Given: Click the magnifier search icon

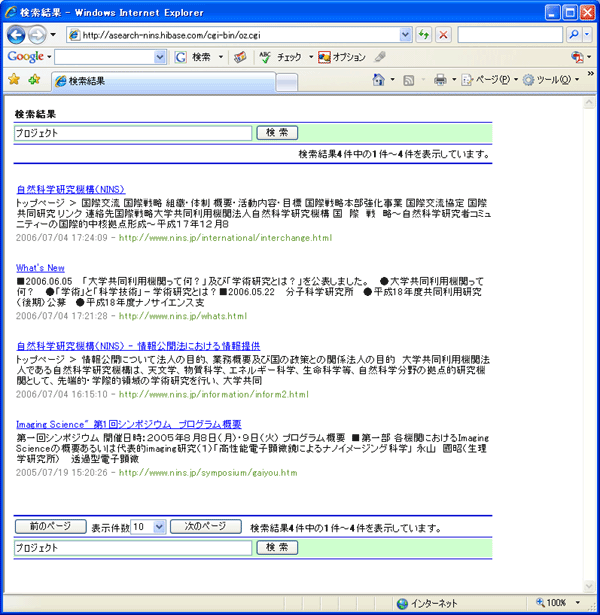Looking at the screenshot, I should (574, 35).
